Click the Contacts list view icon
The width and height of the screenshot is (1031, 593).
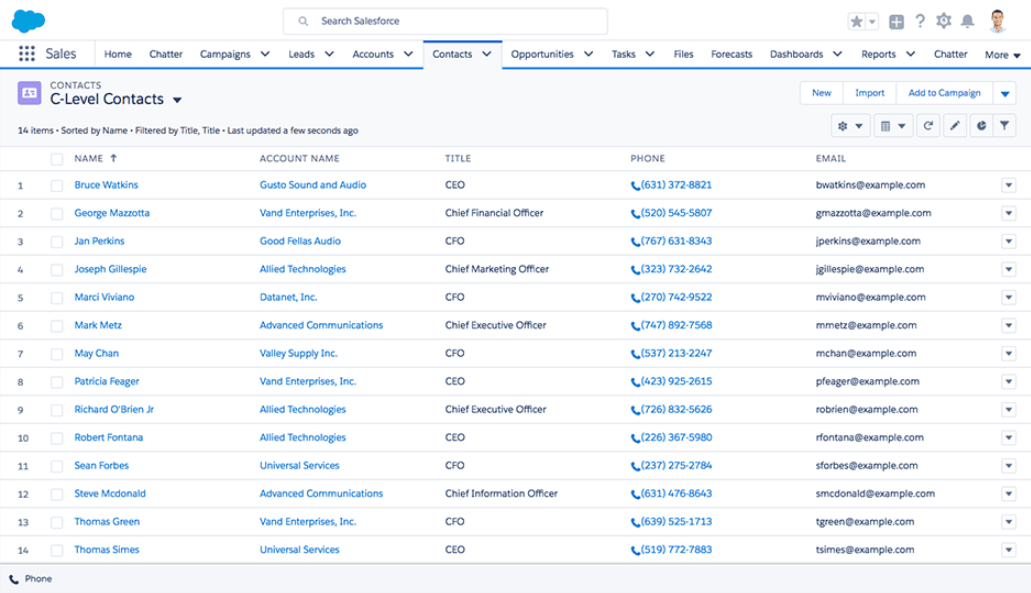pyautogui.click(x=29, y=93)
